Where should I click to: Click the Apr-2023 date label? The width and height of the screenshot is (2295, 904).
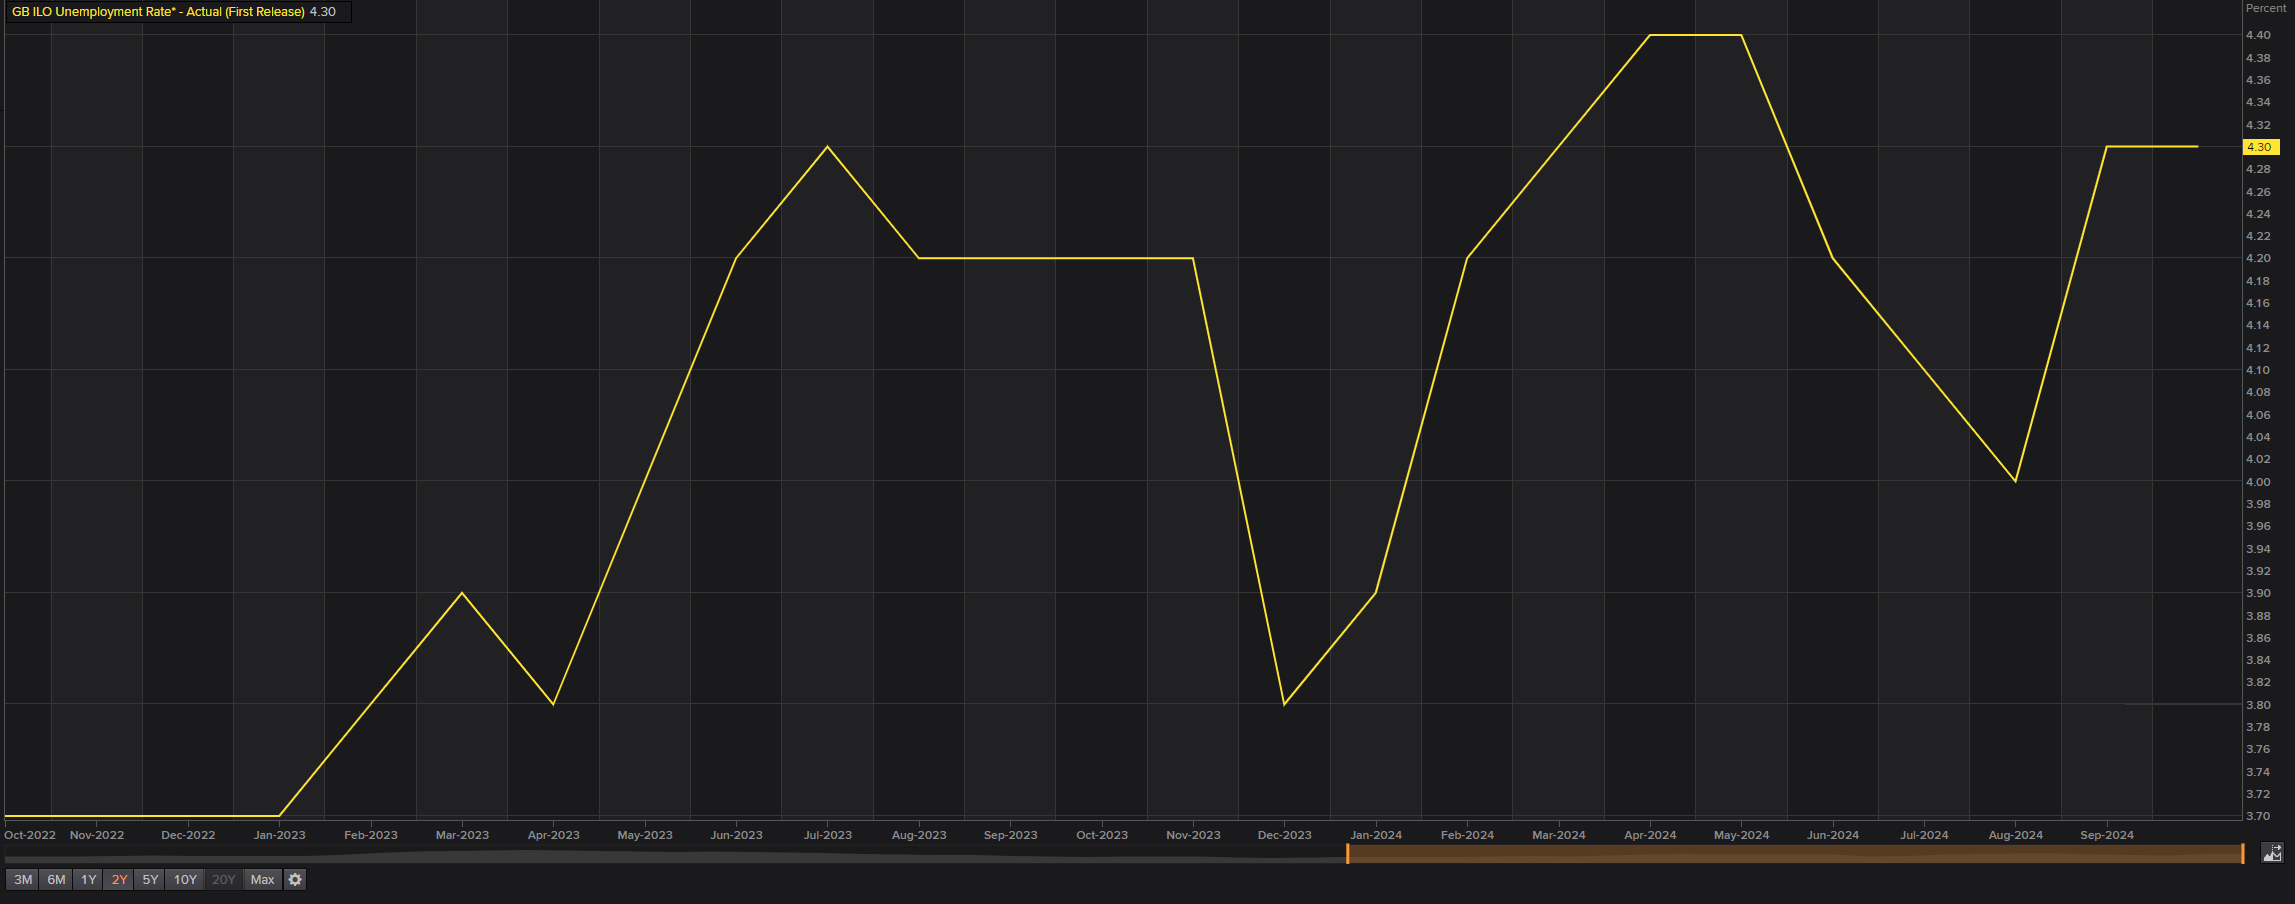[554, 835]
